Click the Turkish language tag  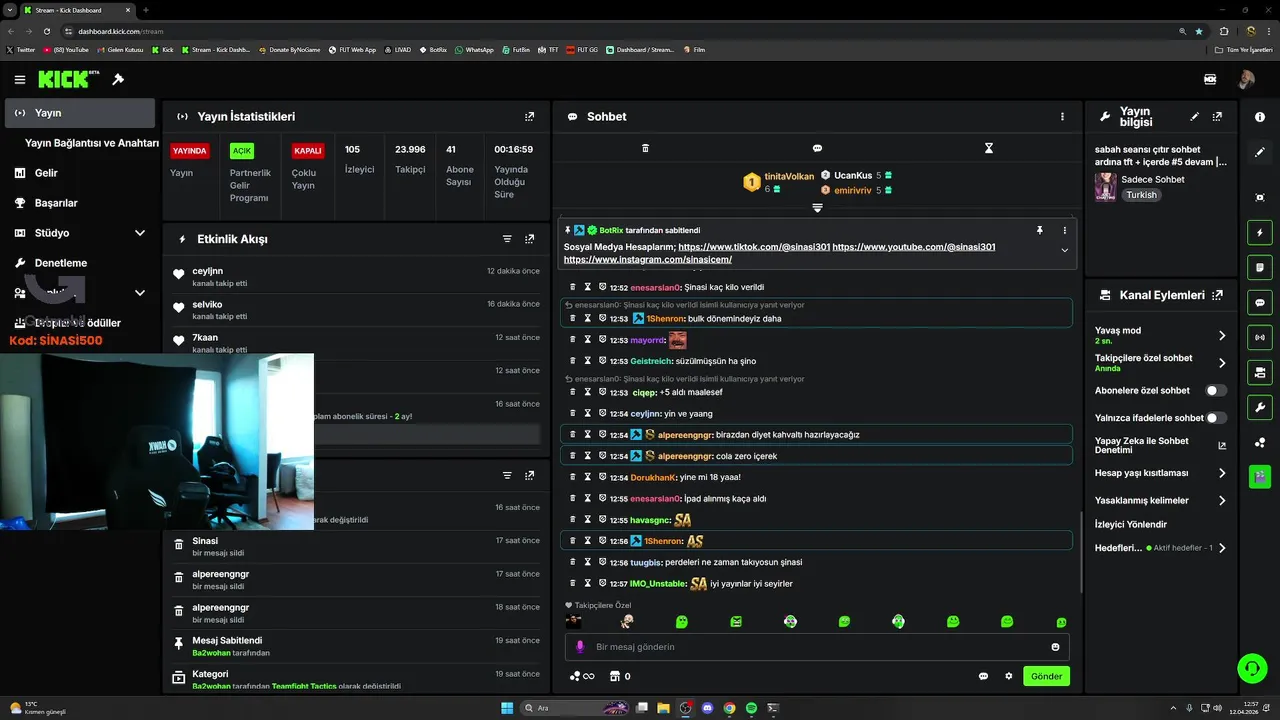(x=1141, y=195)
